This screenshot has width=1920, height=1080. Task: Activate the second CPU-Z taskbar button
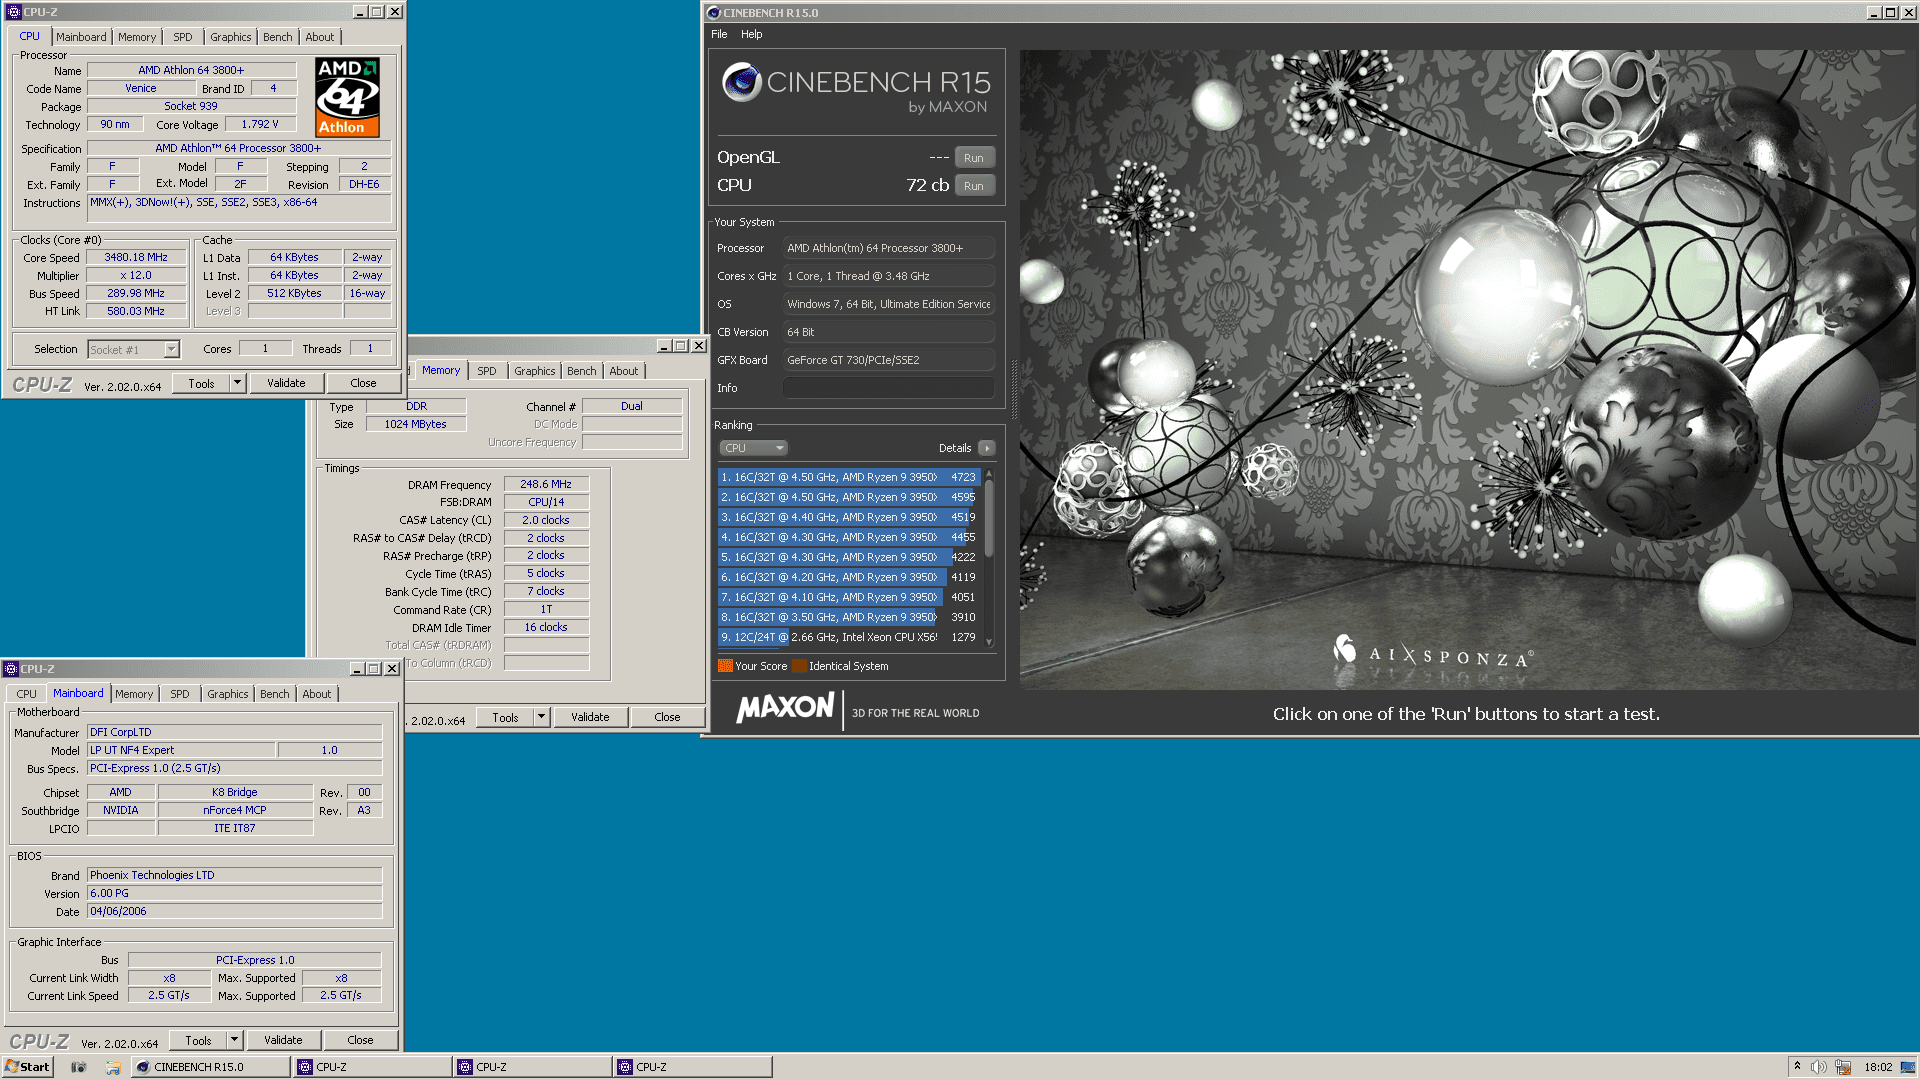point(532,1067)
